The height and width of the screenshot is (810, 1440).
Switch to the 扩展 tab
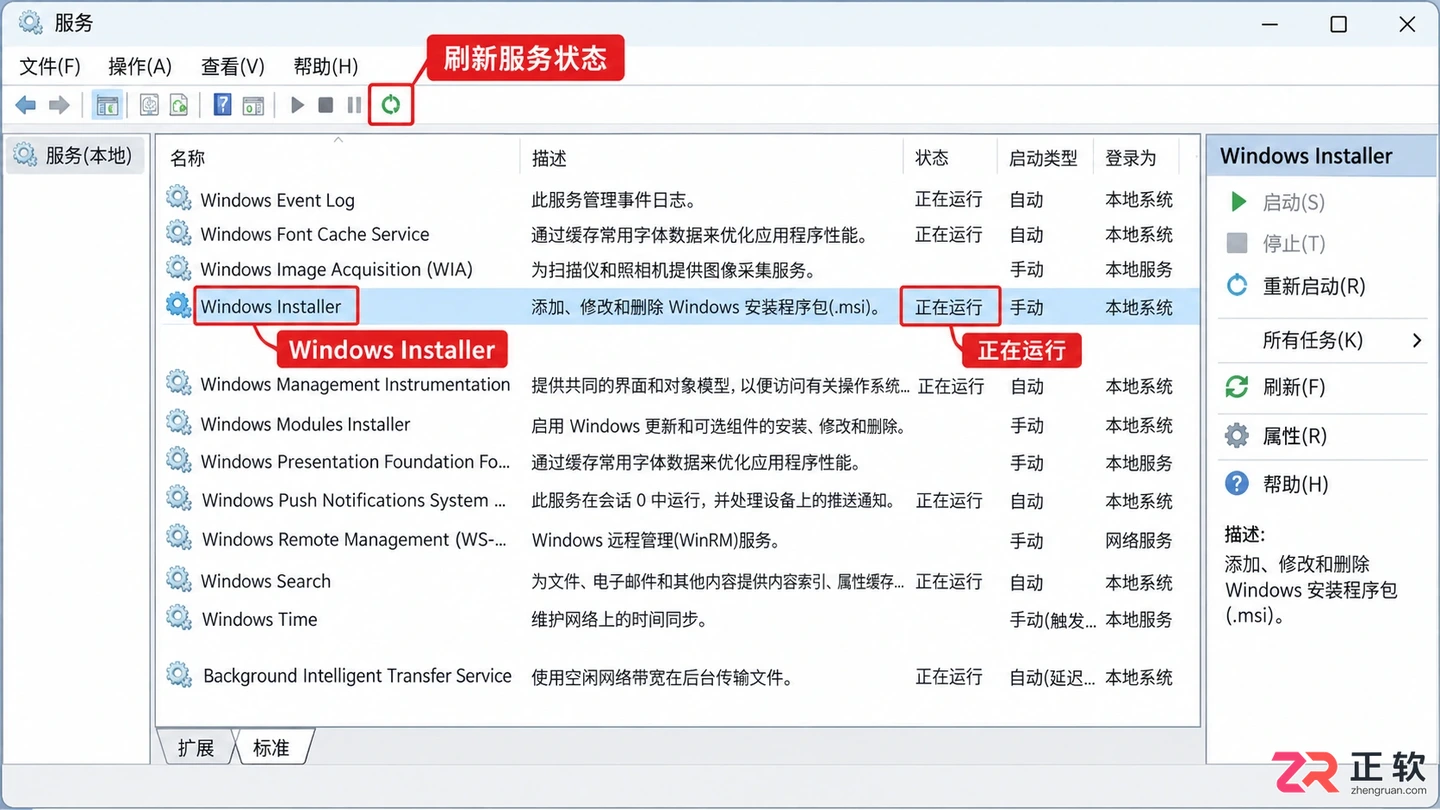point(196,748)
